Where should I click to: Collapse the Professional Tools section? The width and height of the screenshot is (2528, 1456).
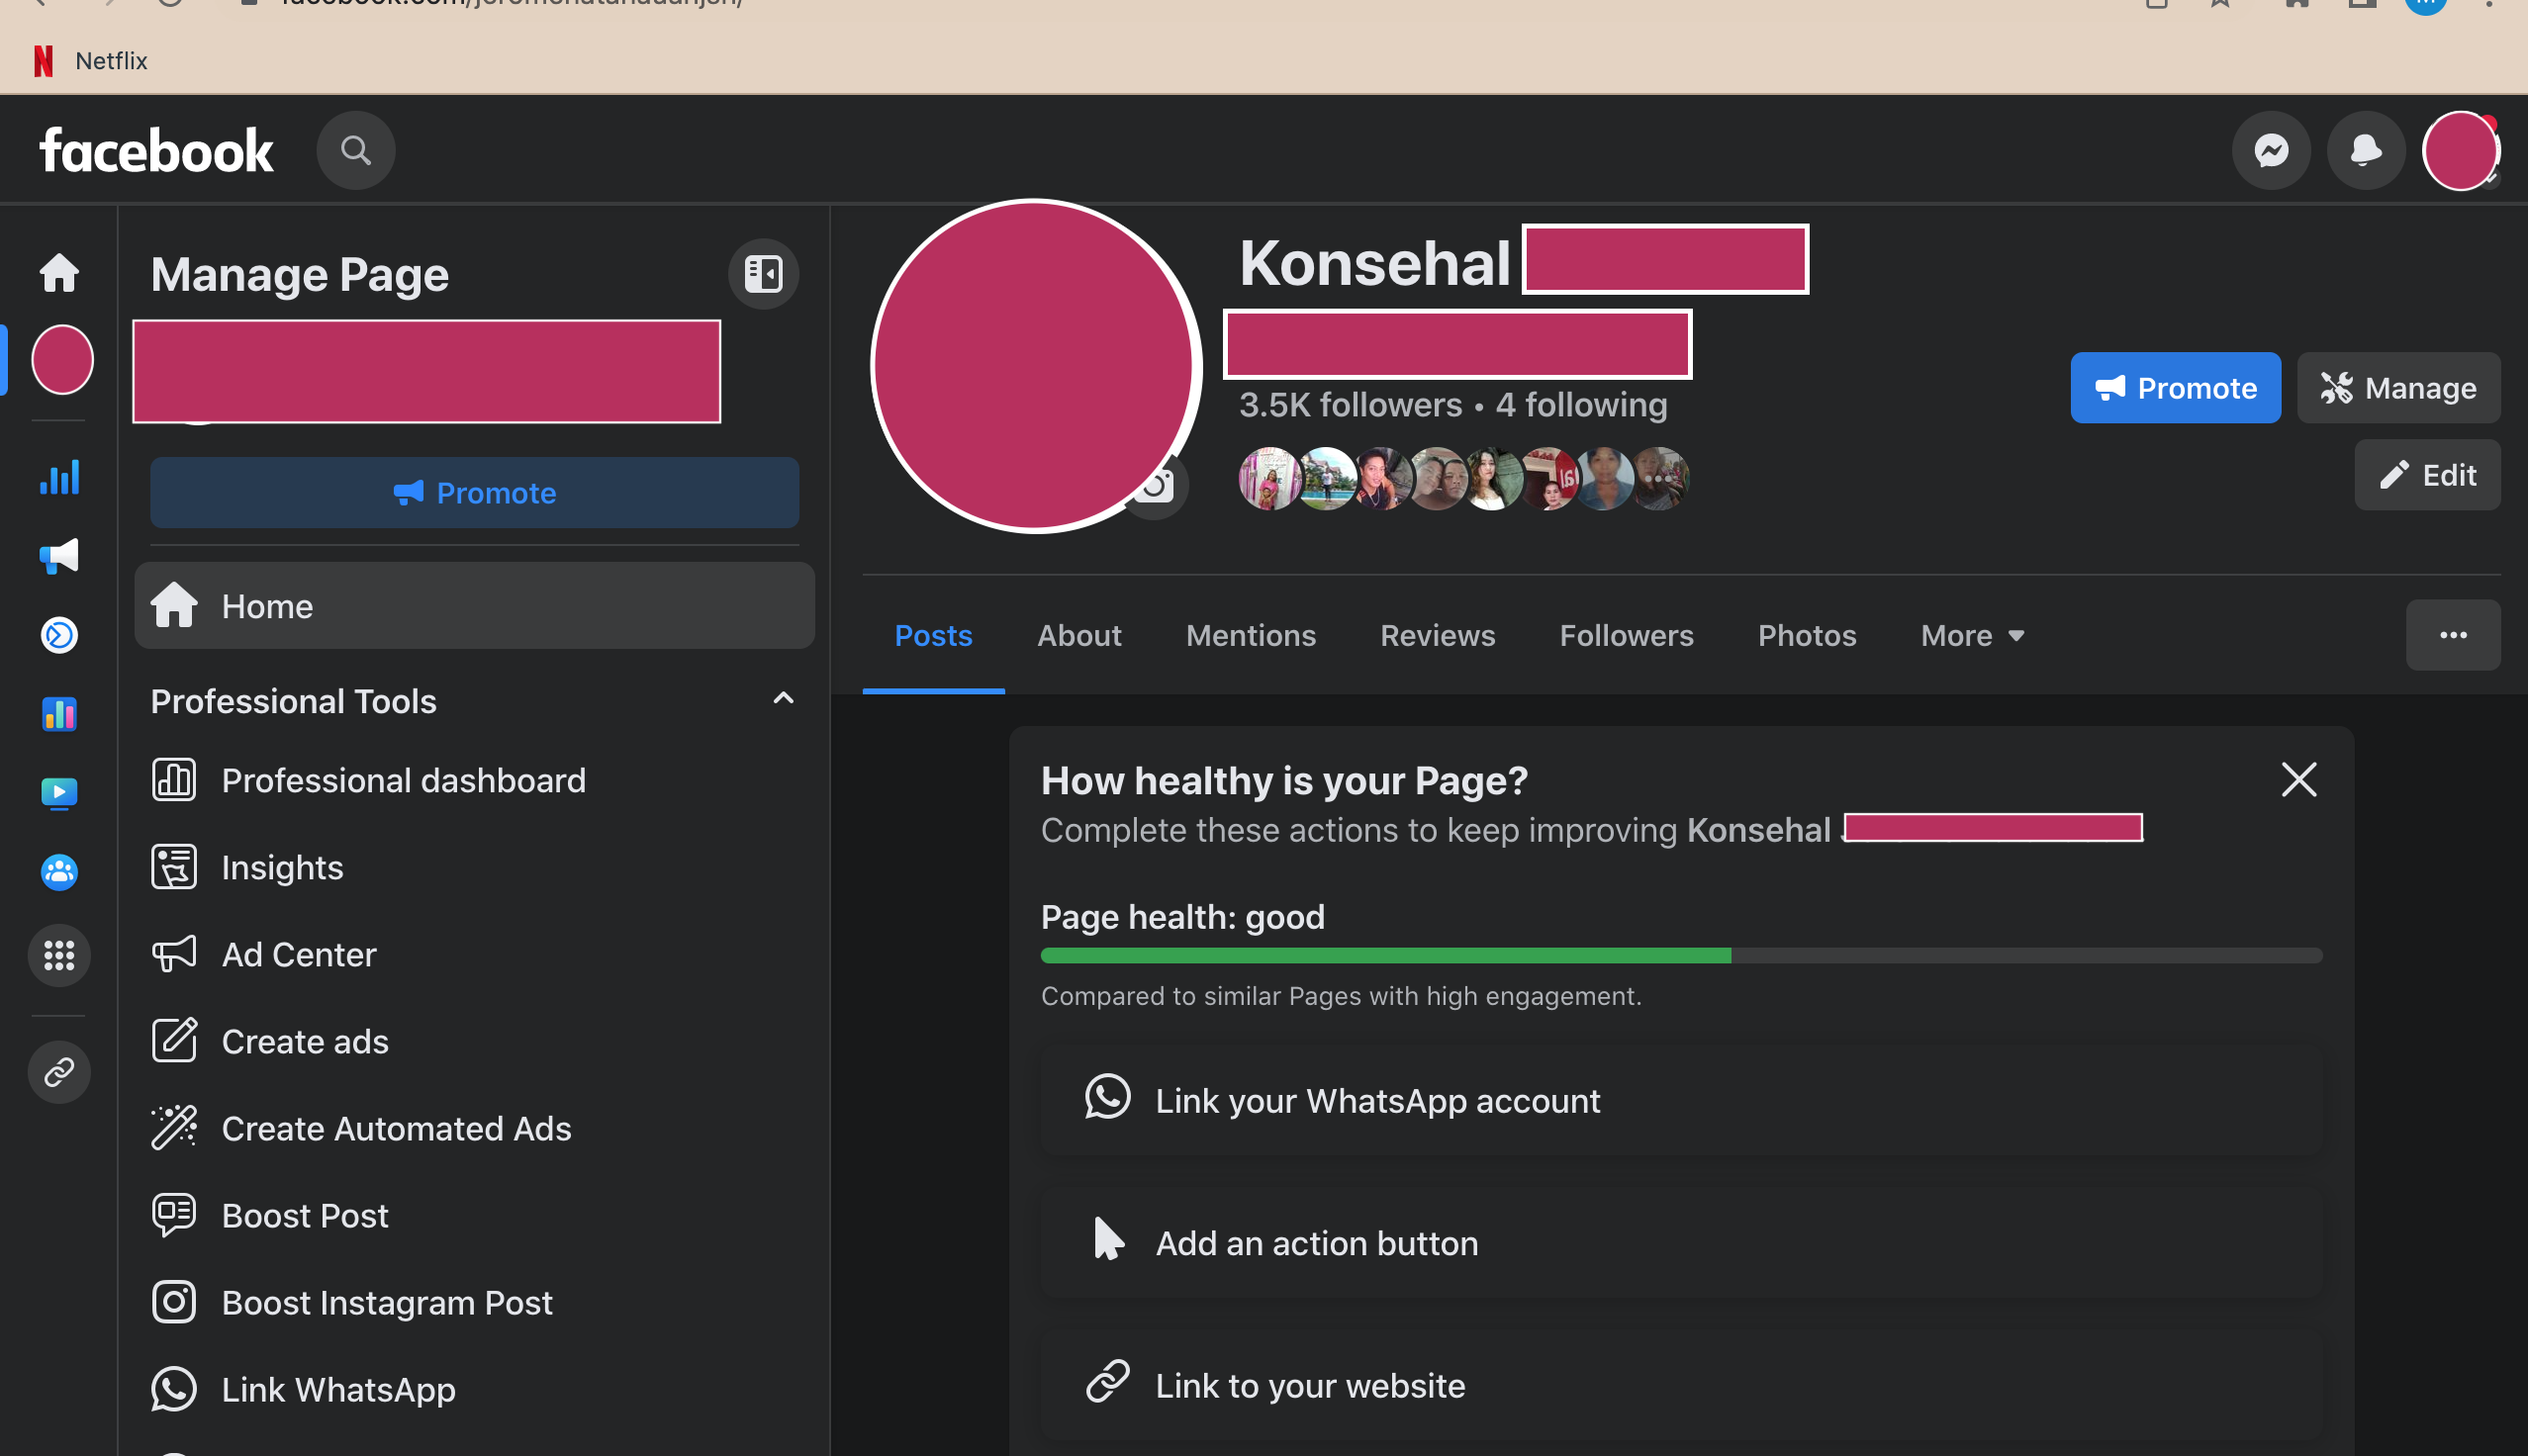coord(783,699)
